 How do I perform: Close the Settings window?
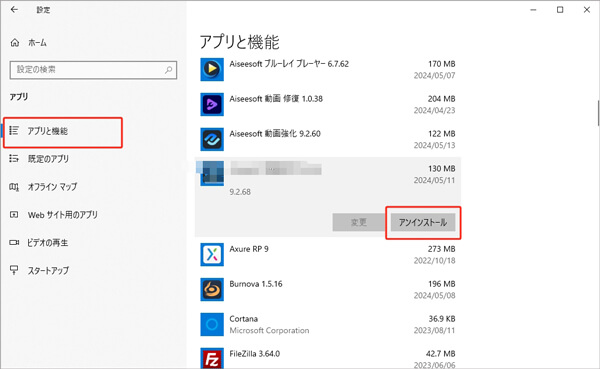(x=587, y=10)
